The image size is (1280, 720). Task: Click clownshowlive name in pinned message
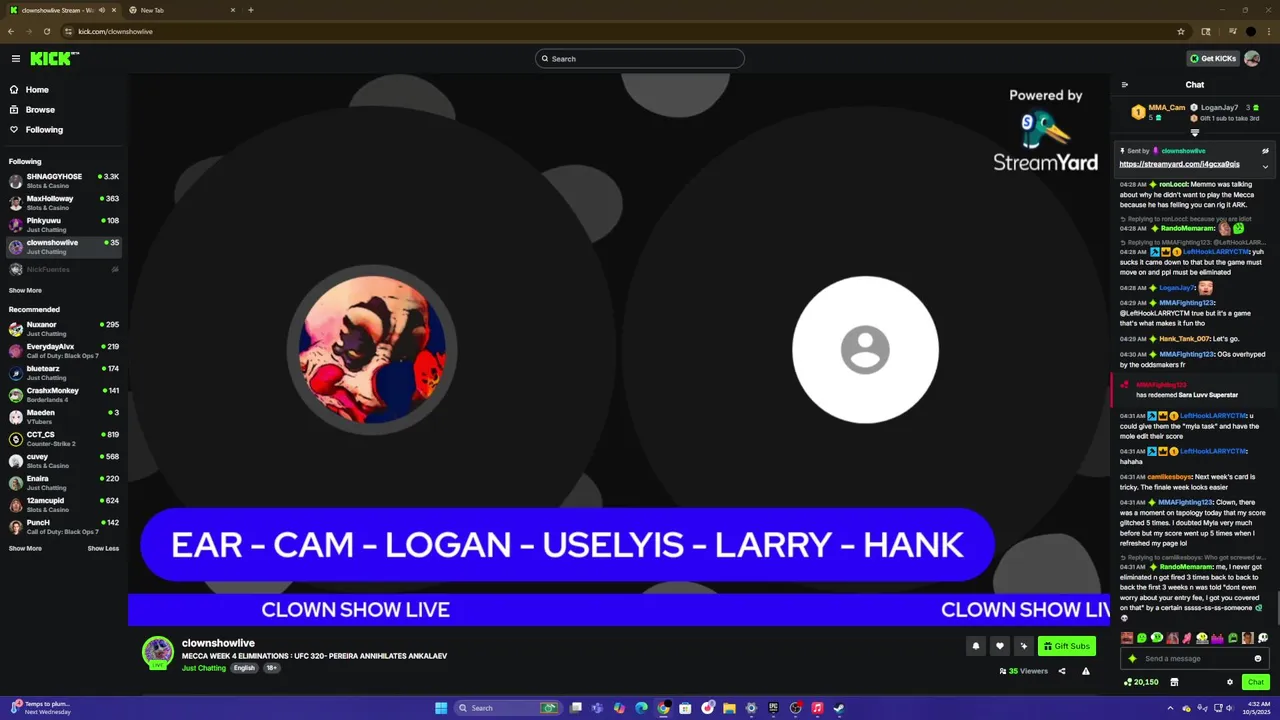point(1183,151)
